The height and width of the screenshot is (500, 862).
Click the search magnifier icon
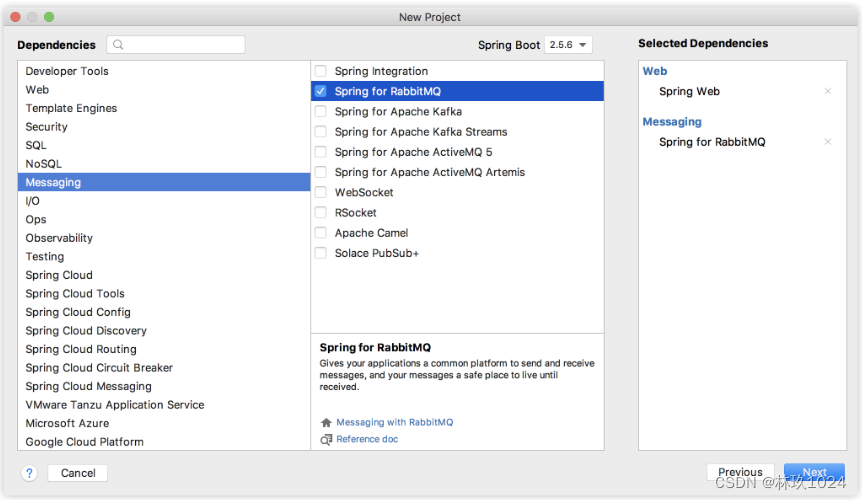118,45
